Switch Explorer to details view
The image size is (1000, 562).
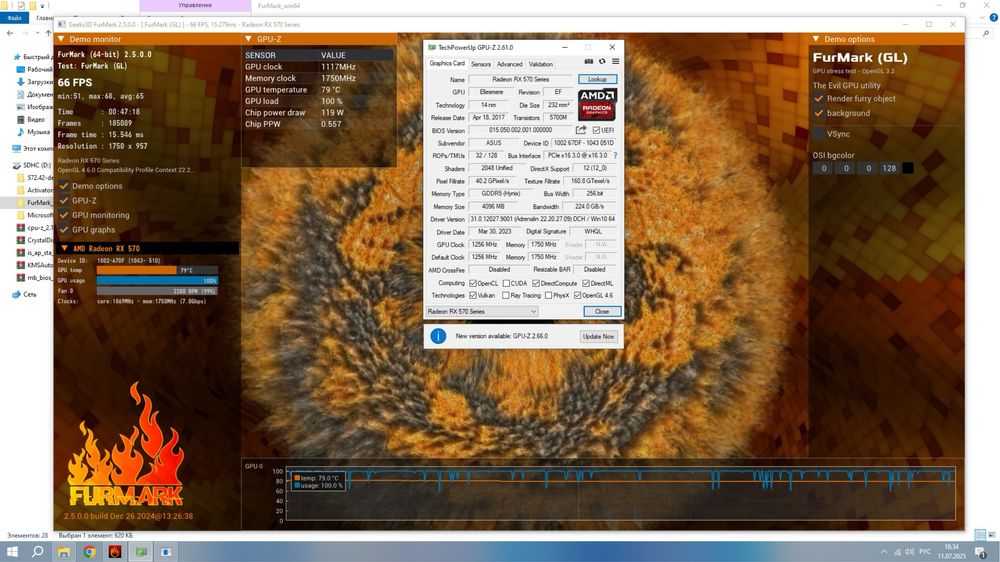pos(980,535)
